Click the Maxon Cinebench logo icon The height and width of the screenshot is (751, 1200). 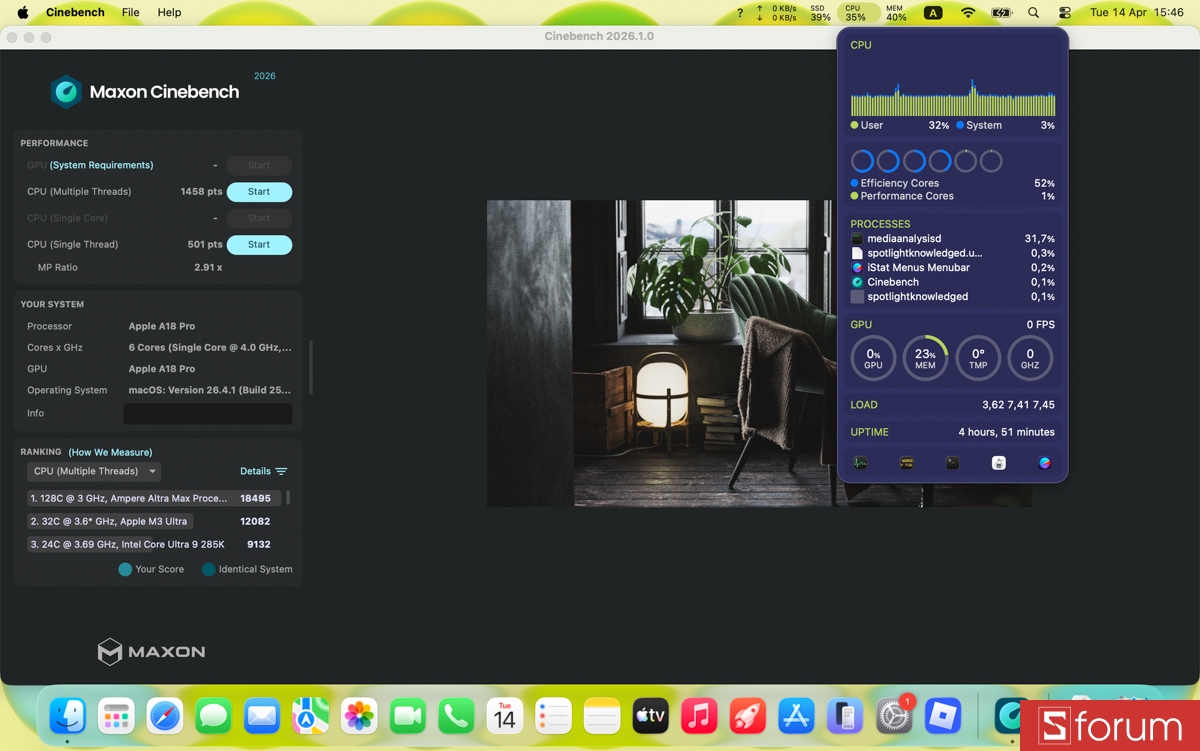point(66,92)
